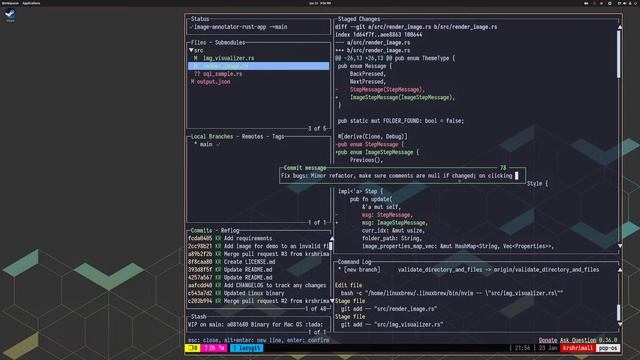640x360 pixels.
Task: Select commit 8f8caa80 Create LICENSE.md
Action: click(258, 262)
